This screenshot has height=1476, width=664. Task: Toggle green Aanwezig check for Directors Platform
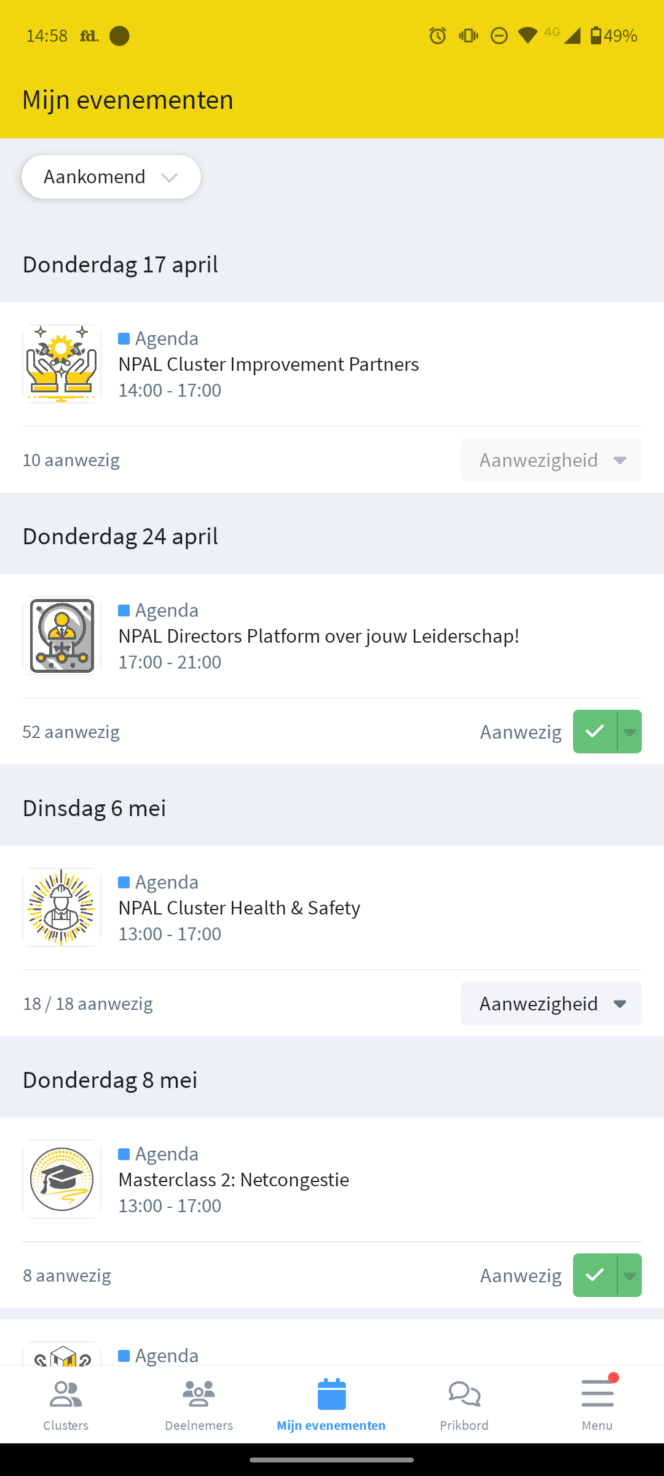click(595, 732)
